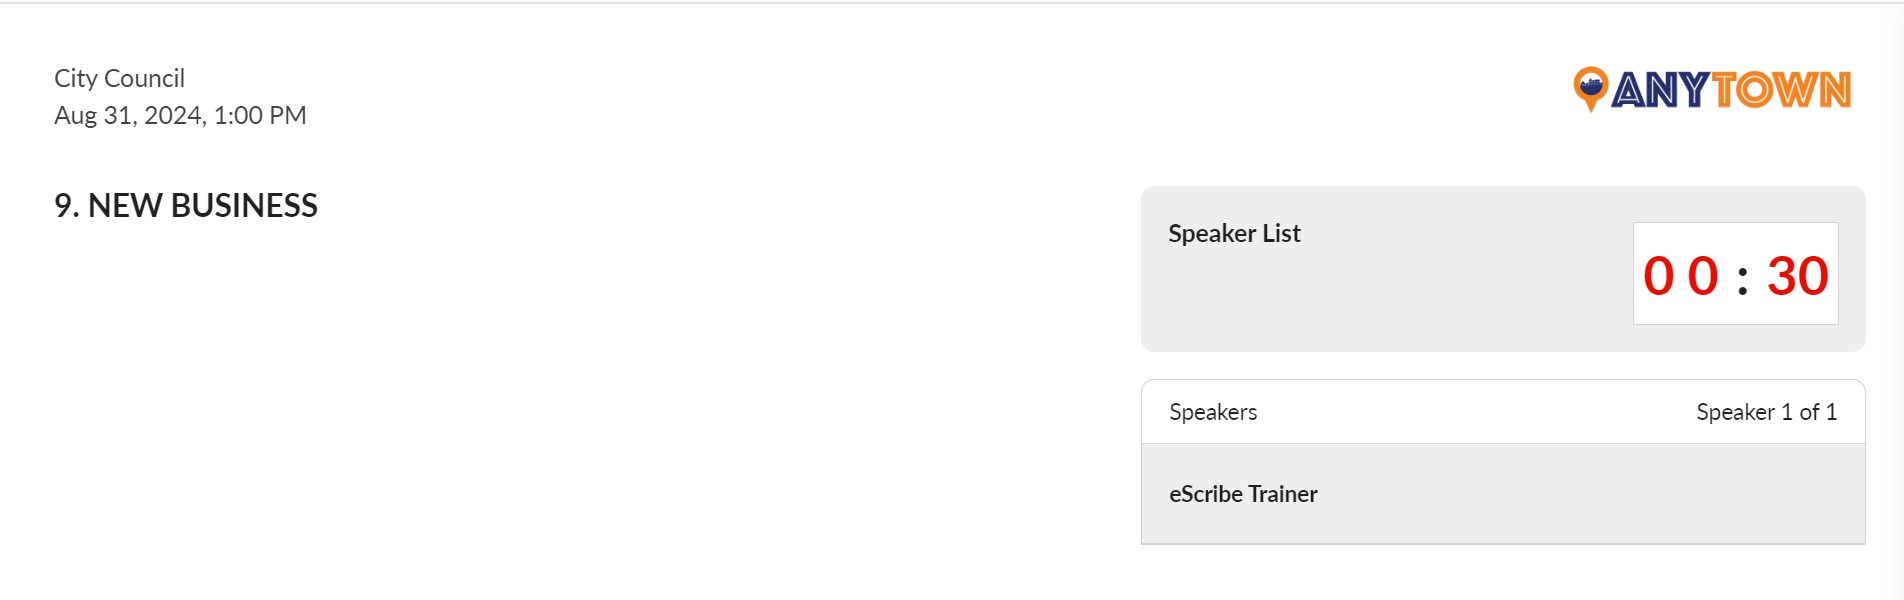Click the leftmost zero of the countdown timer
Viewport: 1904px width, 600px height.
coord(1658,275)
